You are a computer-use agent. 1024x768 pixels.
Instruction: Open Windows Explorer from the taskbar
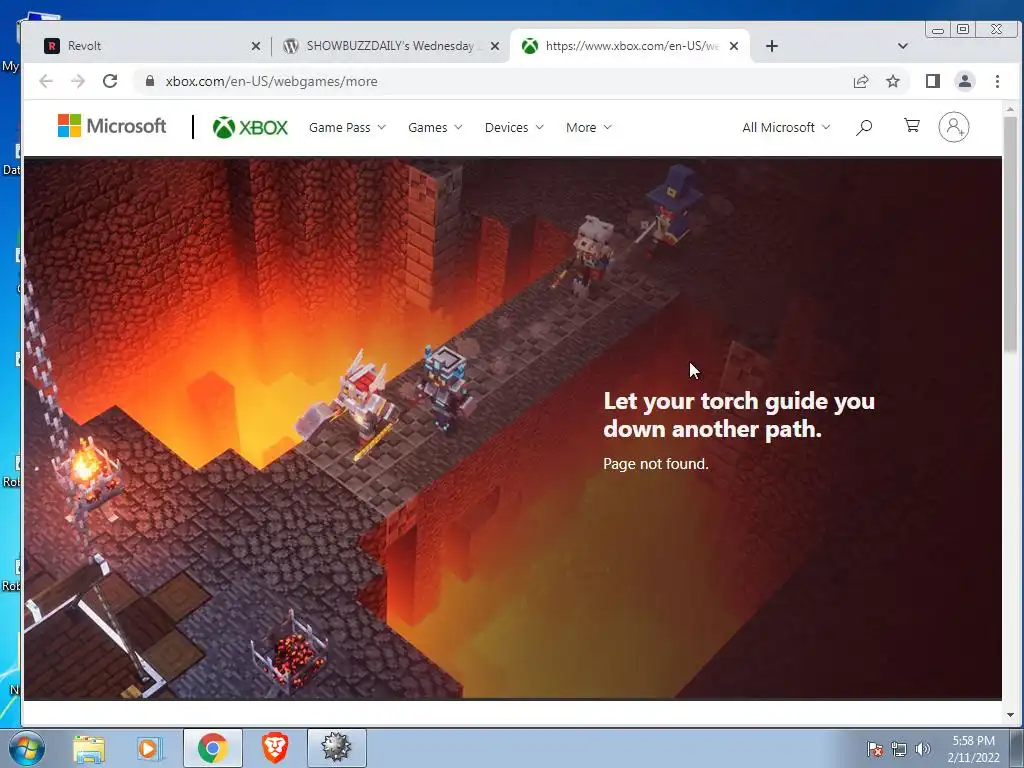point(89,748)
